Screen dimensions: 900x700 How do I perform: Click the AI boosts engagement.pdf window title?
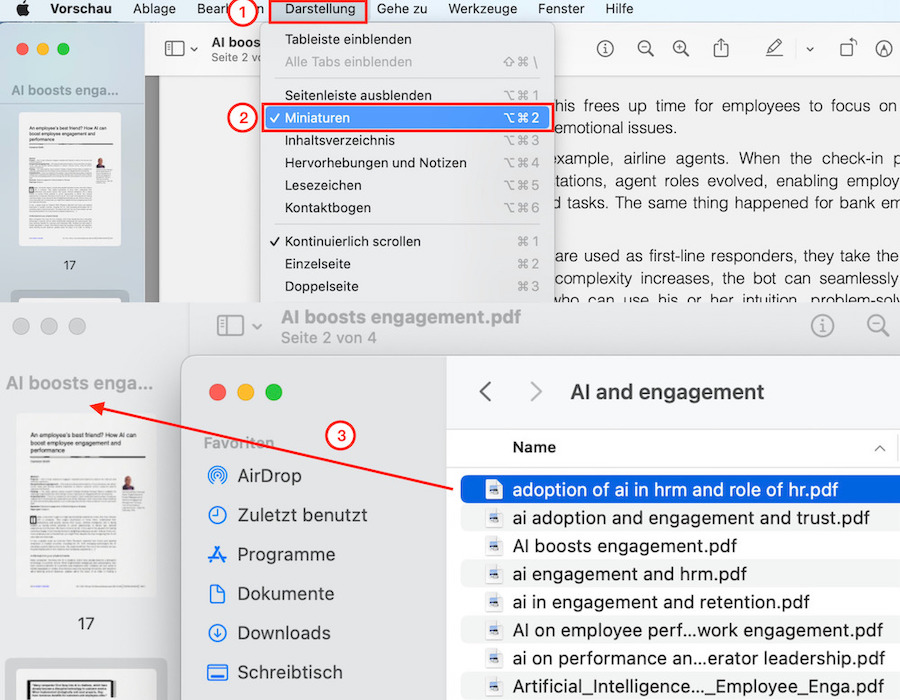[401, 317]
